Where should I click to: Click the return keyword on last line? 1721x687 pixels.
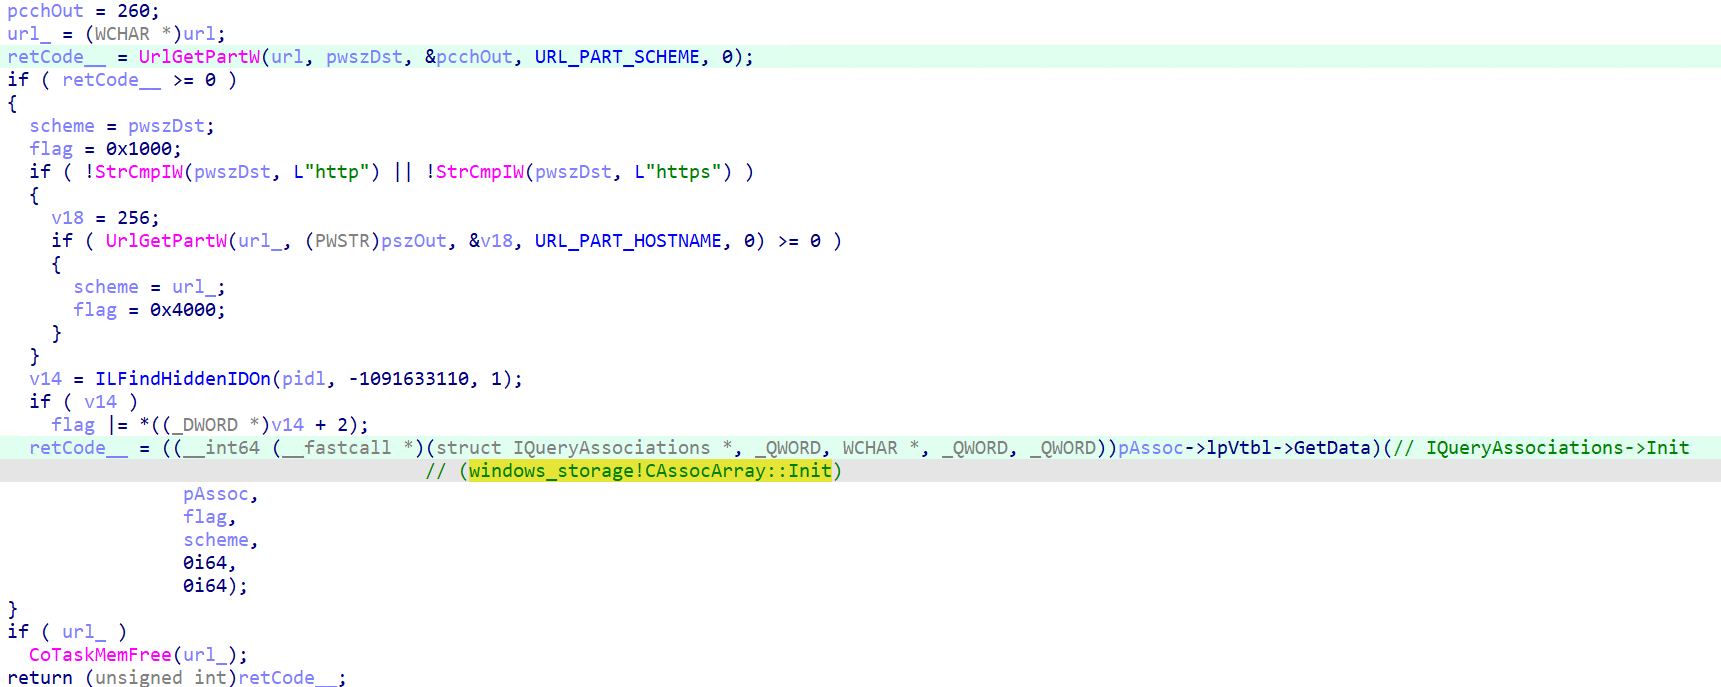coord(40,678)
